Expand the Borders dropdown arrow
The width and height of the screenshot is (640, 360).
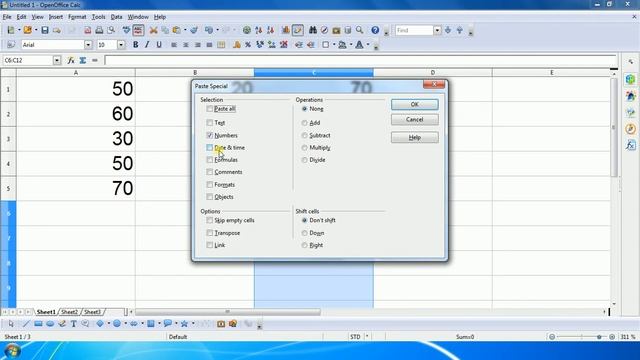pyautogui.click(x=333, y=45)
